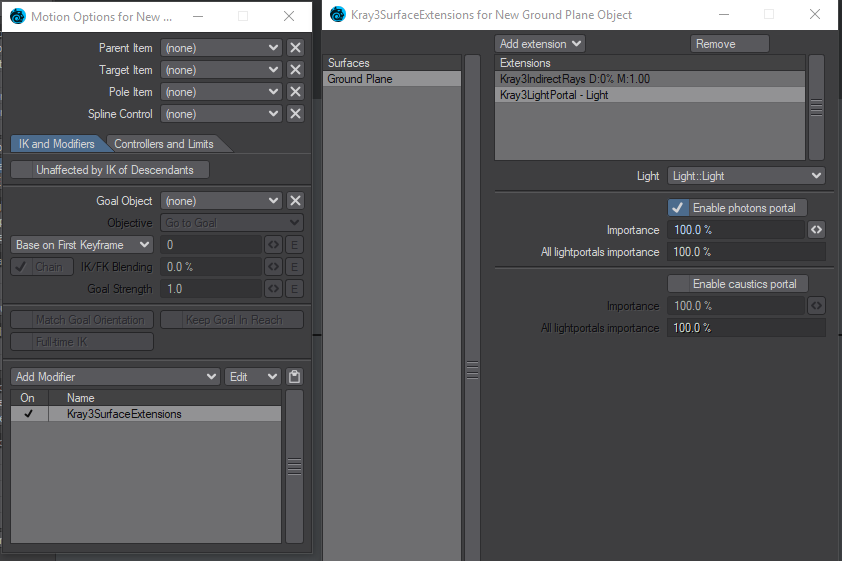
Task: Switch to Controllers and Limits tab
Action: (x=164, y=144)
